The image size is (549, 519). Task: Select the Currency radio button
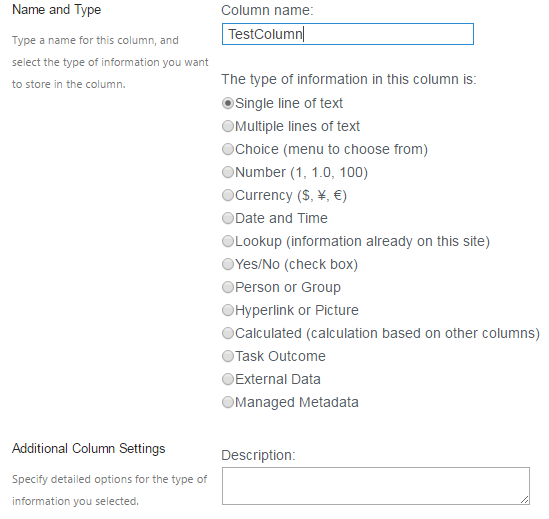click(x=228, y=195)
